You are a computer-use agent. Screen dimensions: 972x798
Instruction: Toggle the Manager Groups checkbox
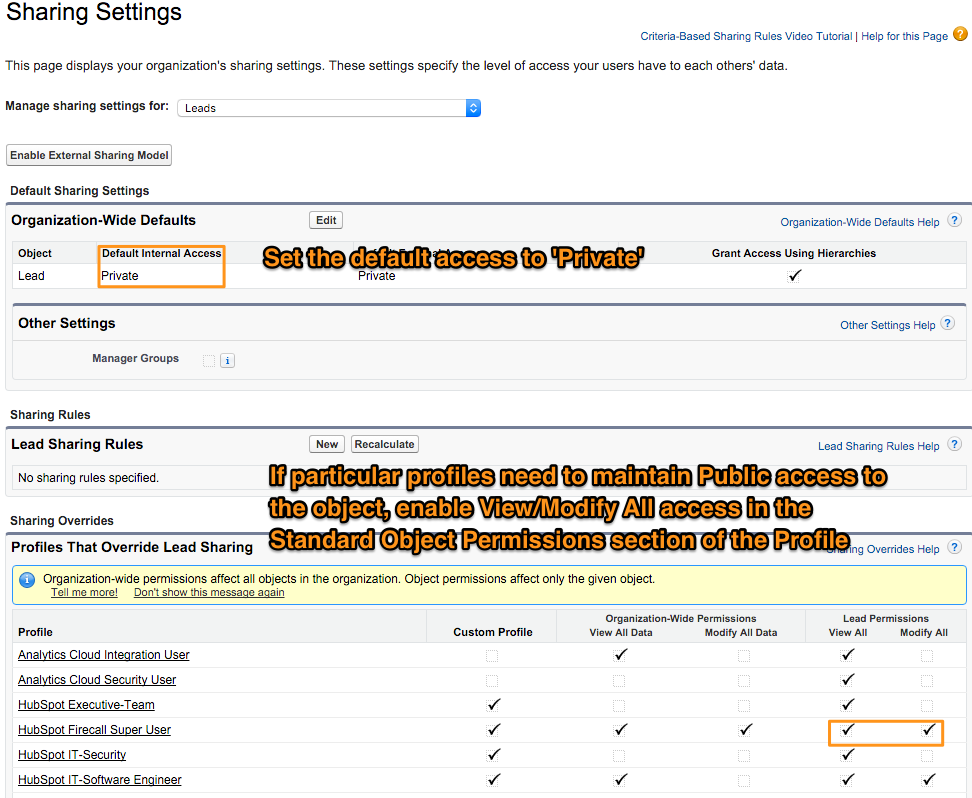coord(209,360)
